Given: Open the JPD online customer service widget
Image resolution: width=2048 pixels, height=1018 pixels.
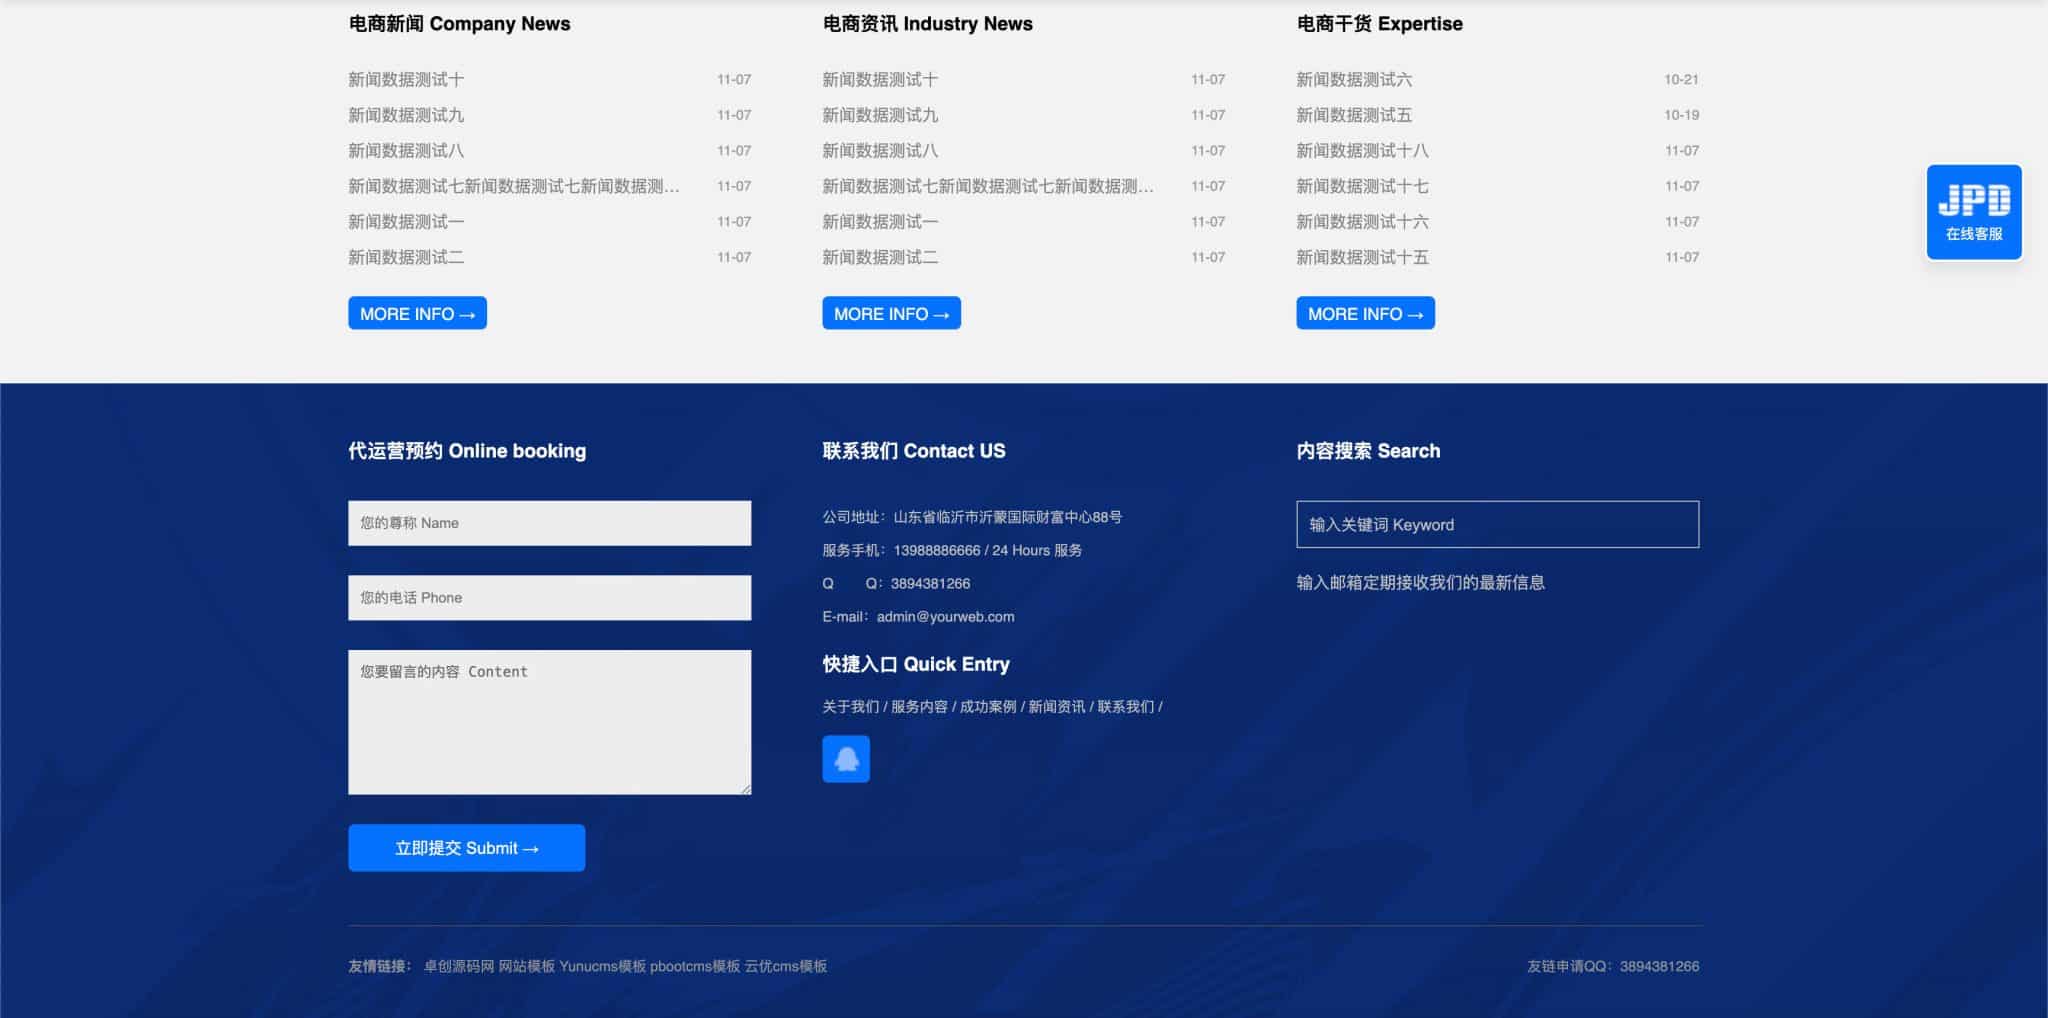Looking at the screenshot, I should pos(1974,212).
